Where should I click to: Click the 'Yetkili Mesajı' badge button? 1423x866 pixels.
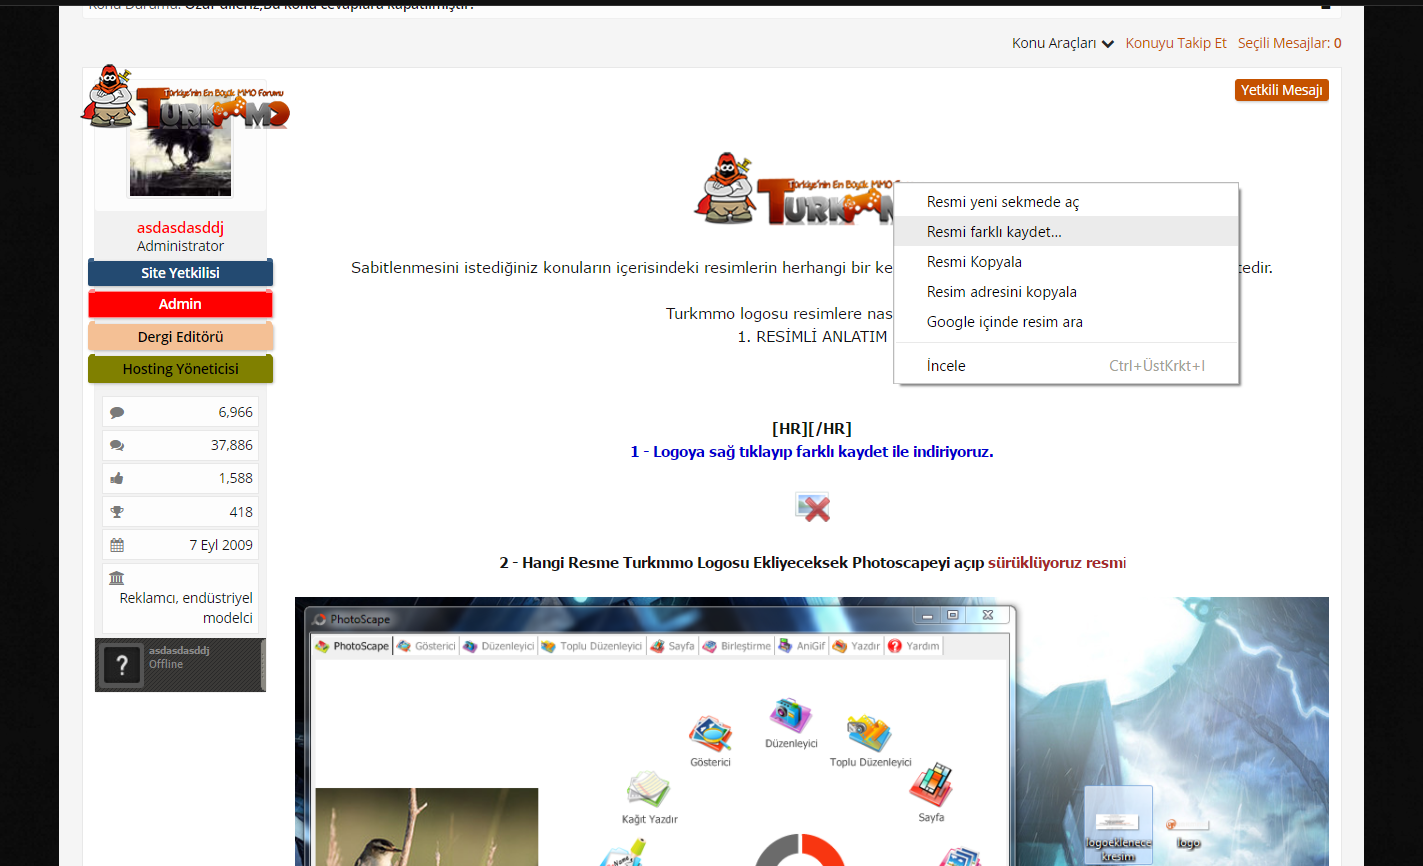[1282, 90]
